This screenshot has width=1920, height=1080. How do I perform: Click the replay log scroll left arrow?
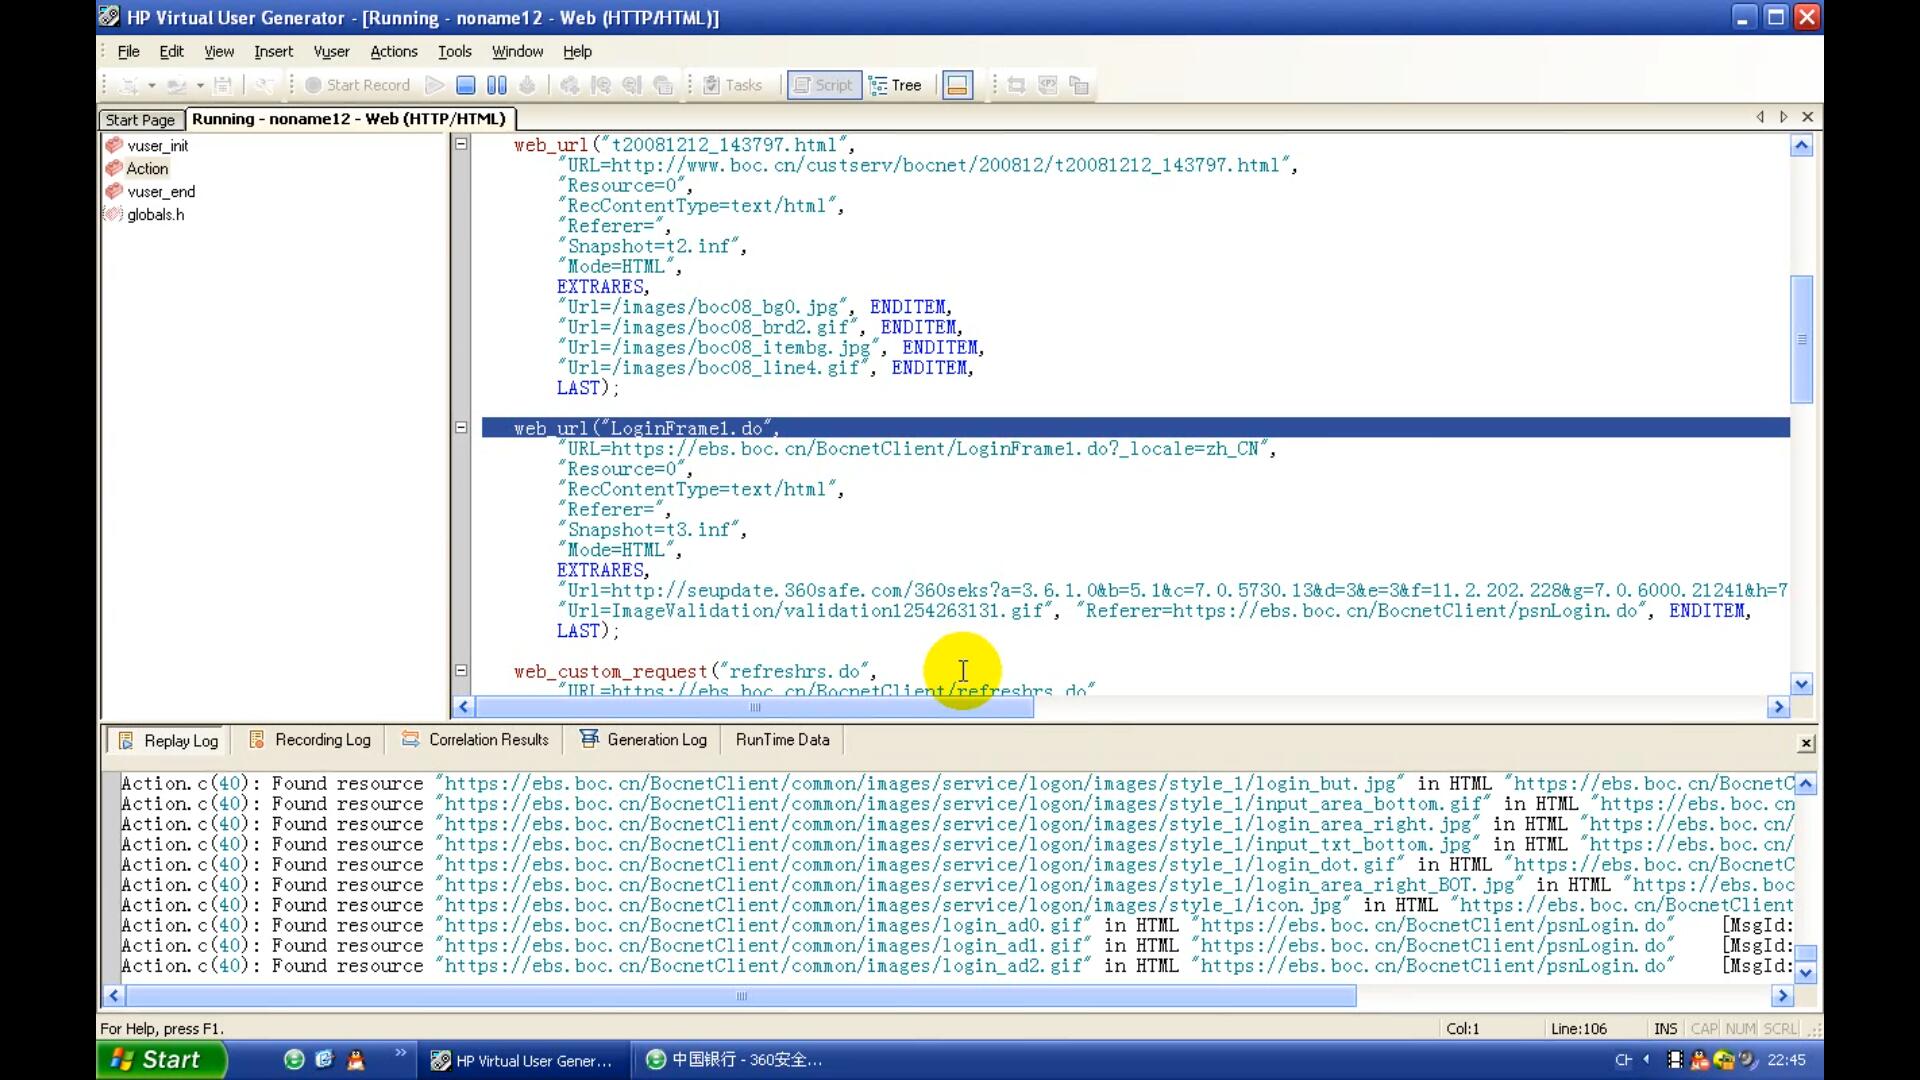click(x=114, y=996)
